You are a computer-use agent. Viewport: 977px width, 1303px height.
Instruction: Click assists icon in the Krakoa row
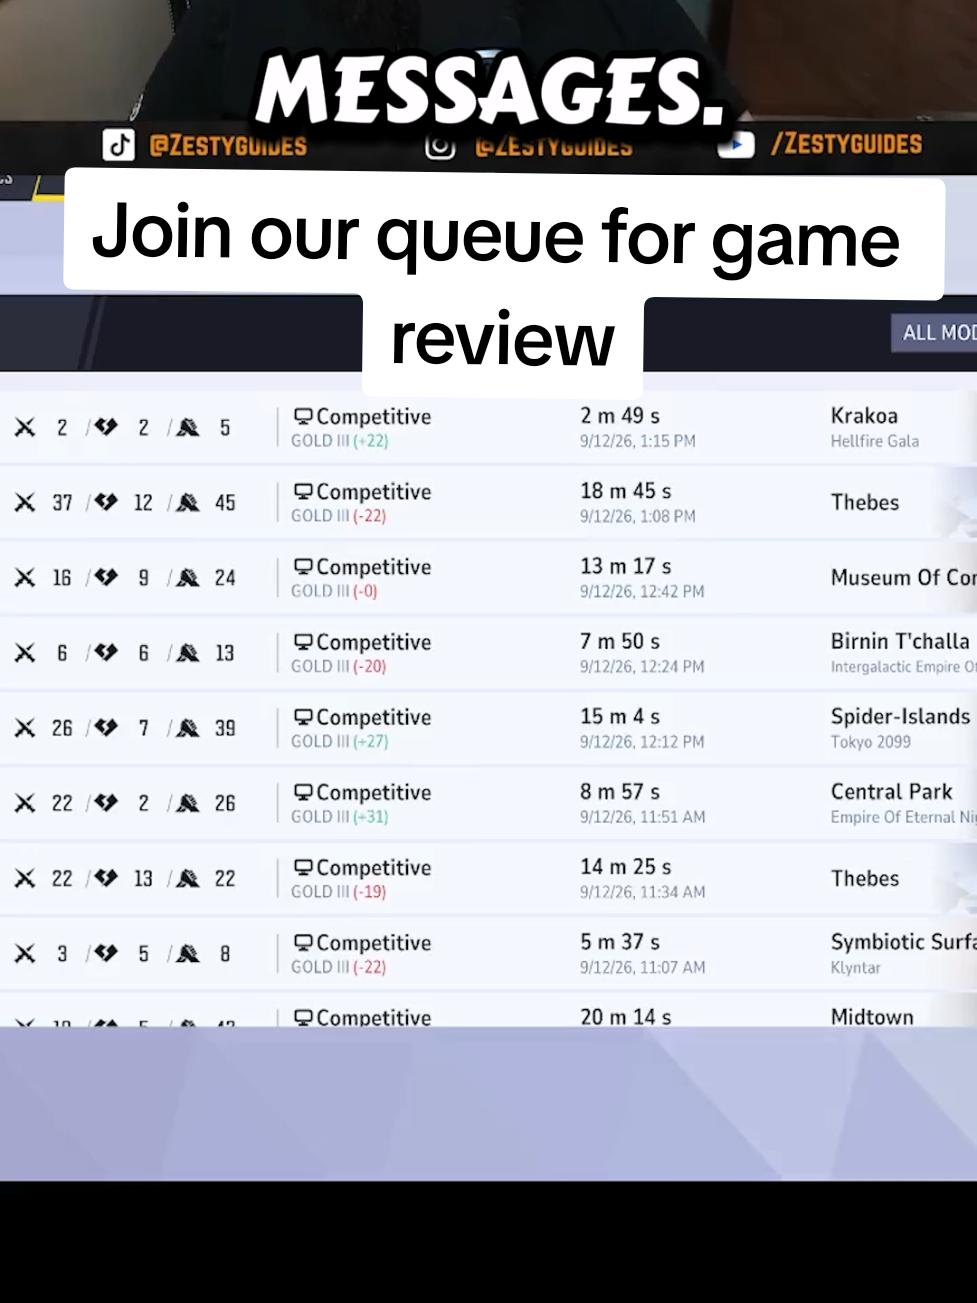(x=188, y=428)
